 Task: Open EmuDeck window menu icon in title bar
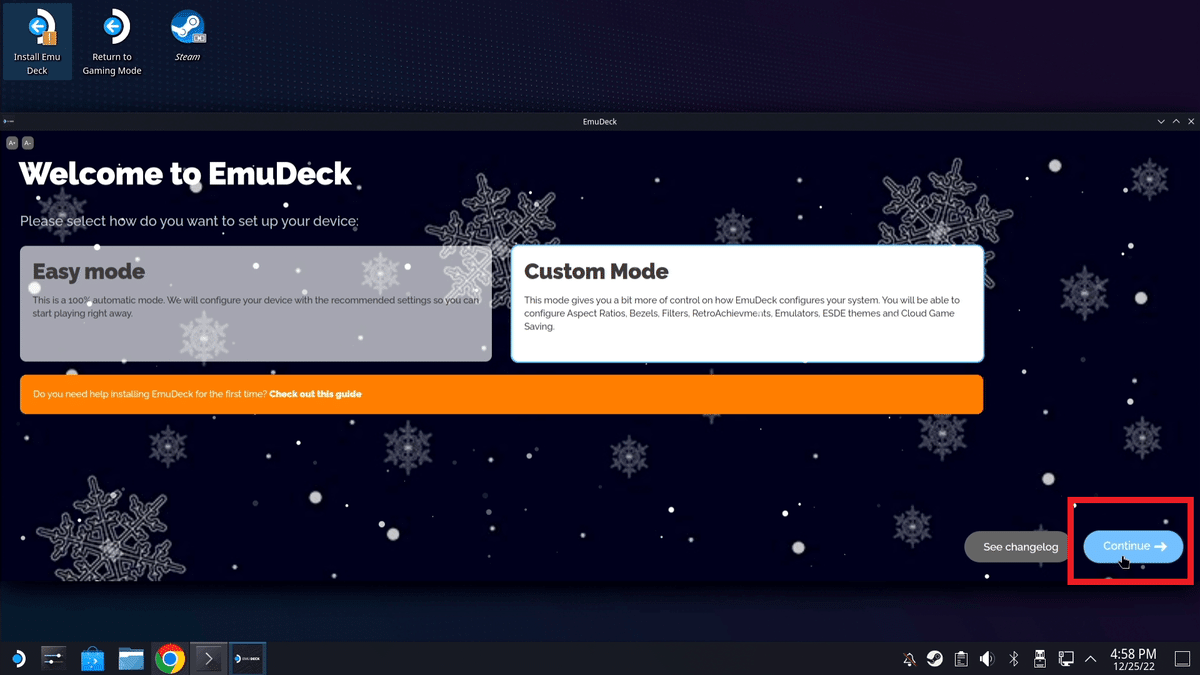pos(8,121)
